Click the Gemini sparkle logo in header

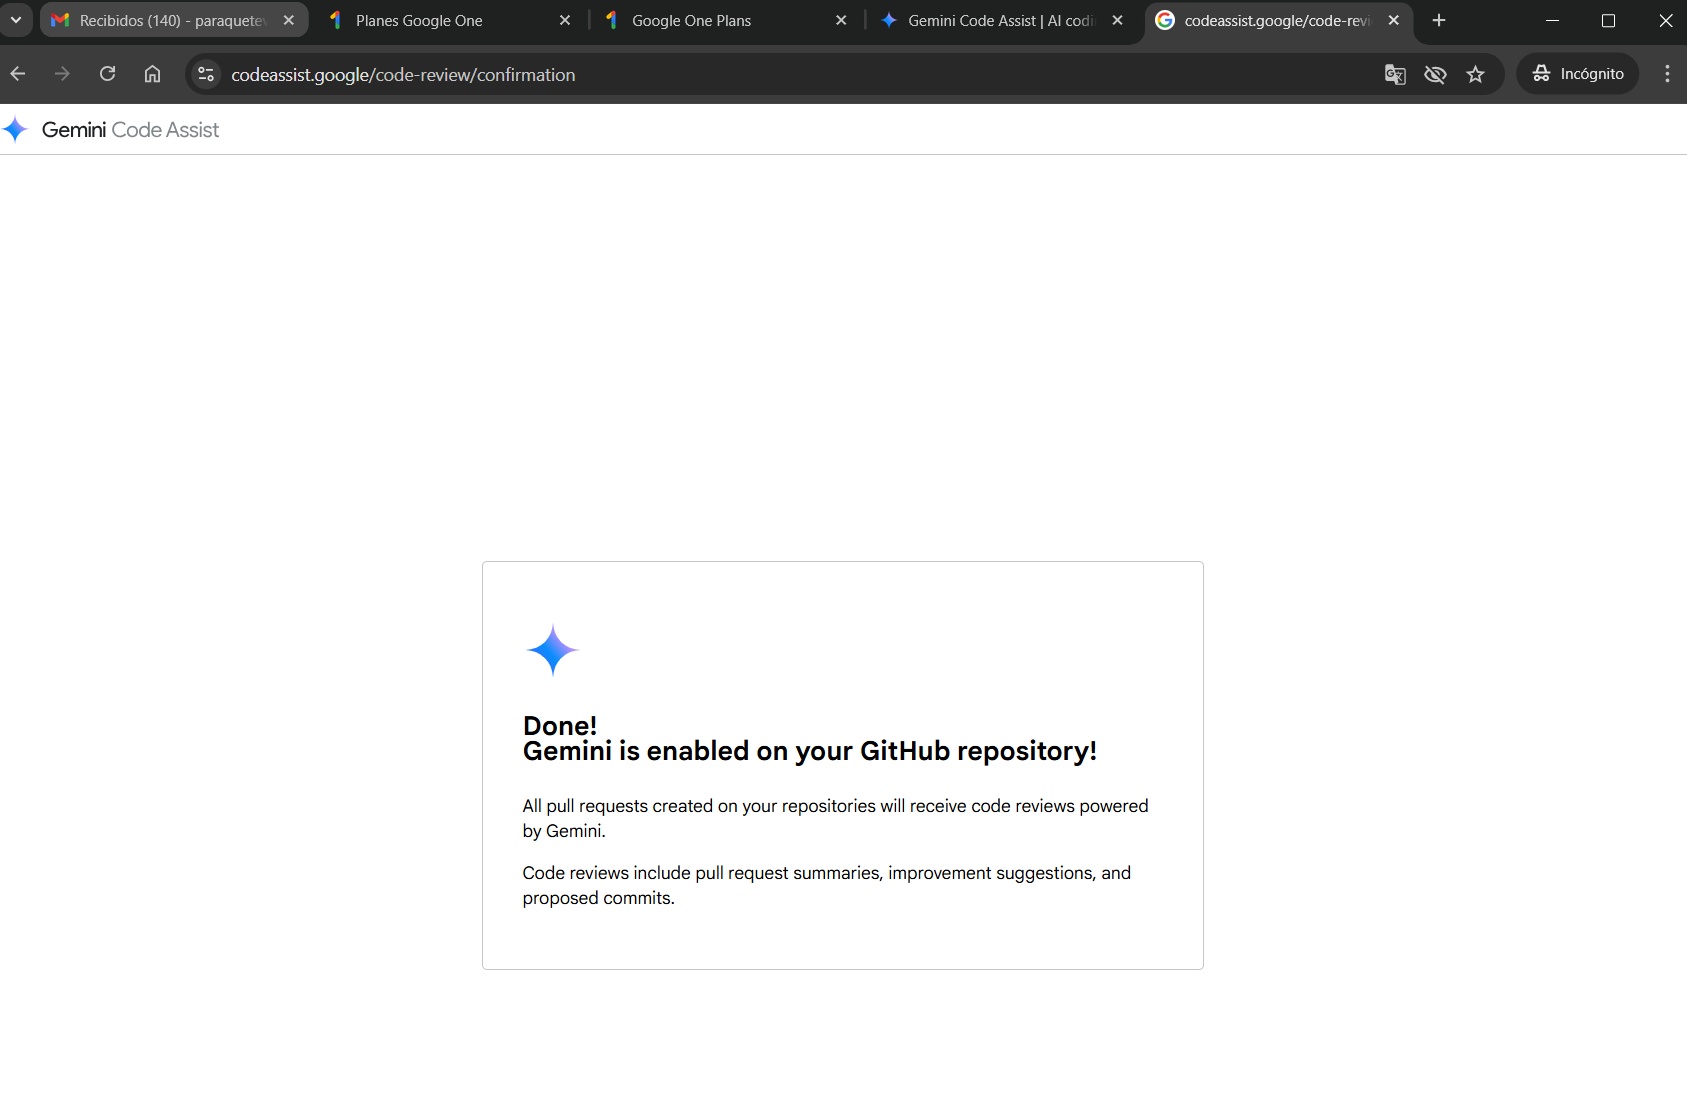pos(15,130)
